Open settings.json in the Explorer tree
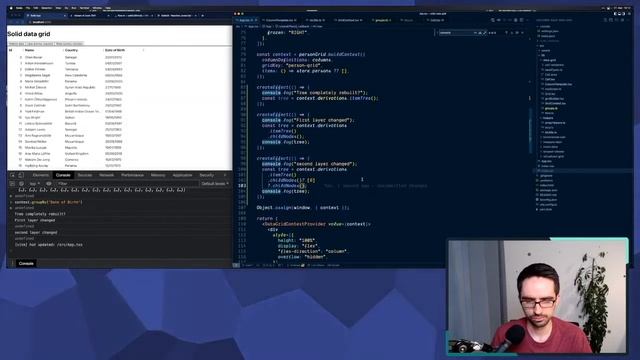This screenshot has width=640, height=360. 549,31
